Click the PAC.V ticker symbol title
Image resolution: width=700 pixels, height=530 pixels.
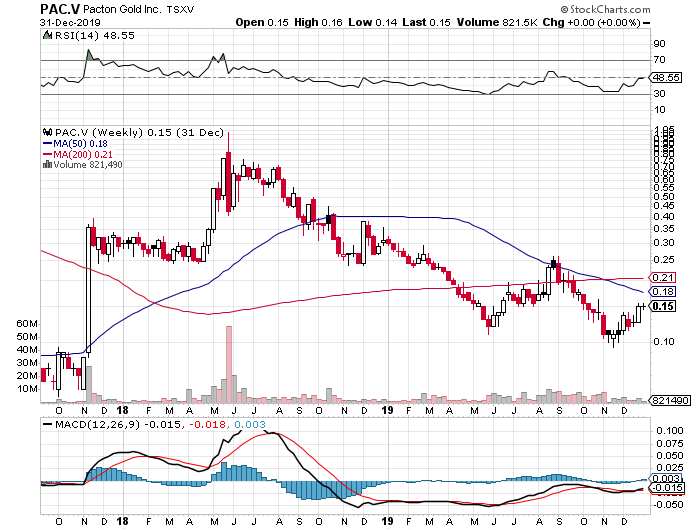pos(60,9)
